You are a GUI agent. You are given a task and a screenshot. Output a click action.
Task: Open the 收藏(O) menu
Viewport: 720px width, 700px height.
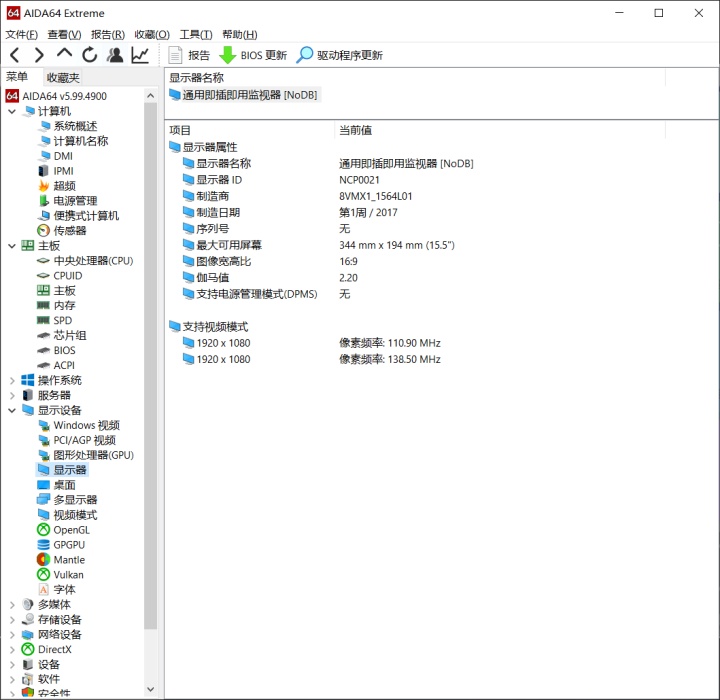(152, 34)
